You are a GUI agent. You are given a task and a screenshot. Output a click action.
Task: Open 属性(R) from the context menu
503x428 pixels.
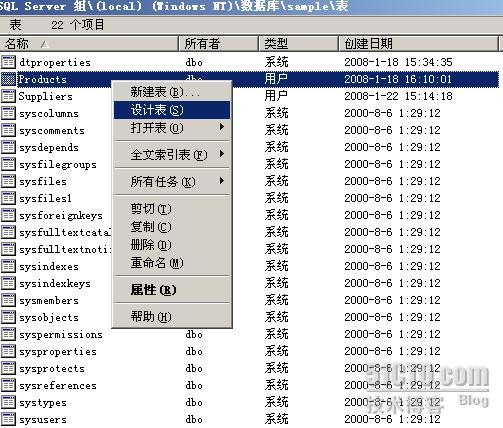[x=172, y=290]
